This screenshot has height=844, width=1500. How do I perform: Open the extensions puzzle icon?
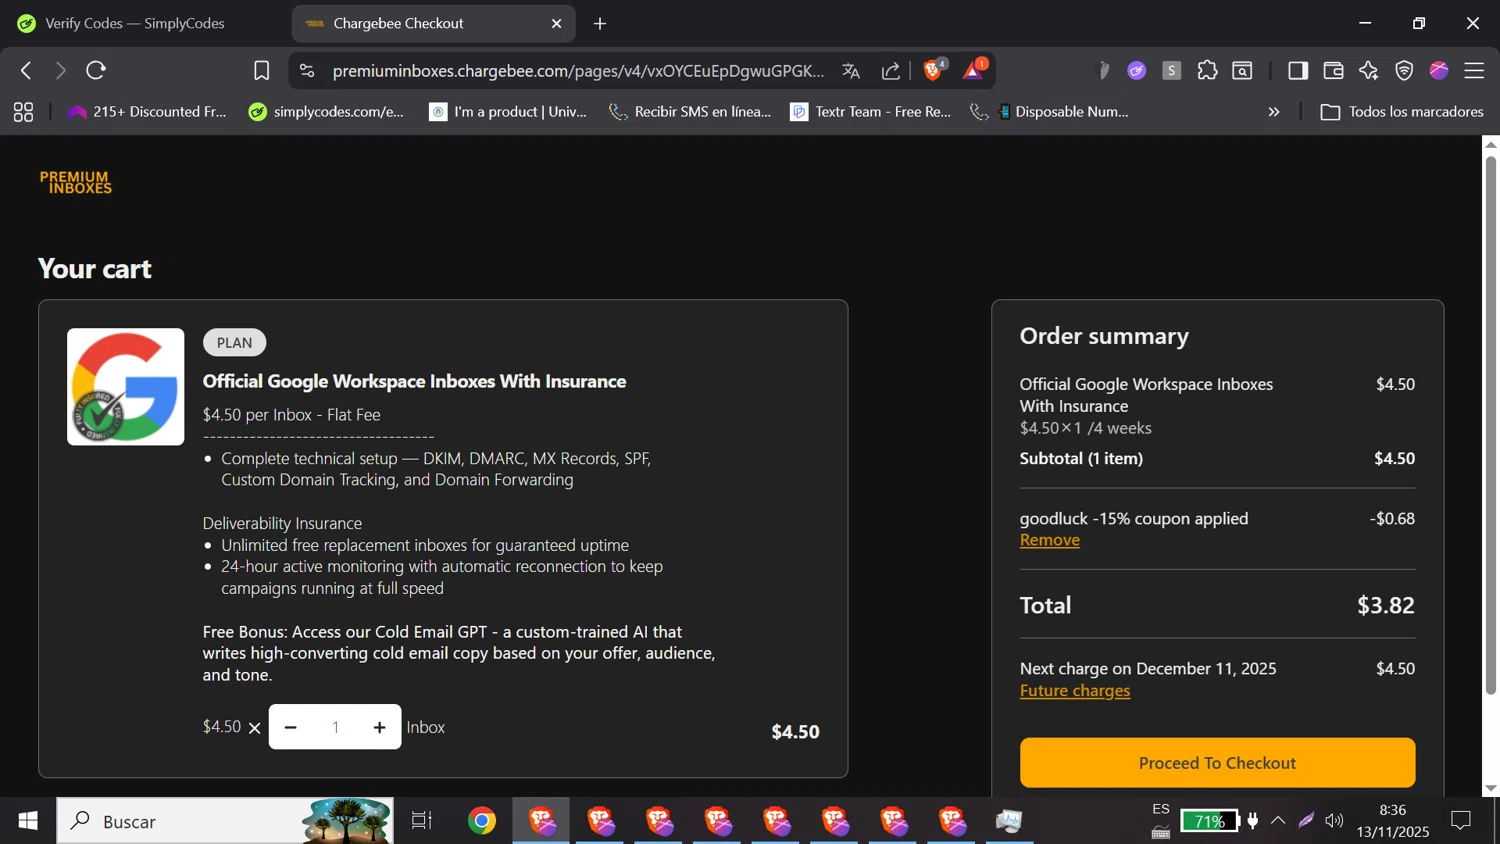click(1207, 71)
